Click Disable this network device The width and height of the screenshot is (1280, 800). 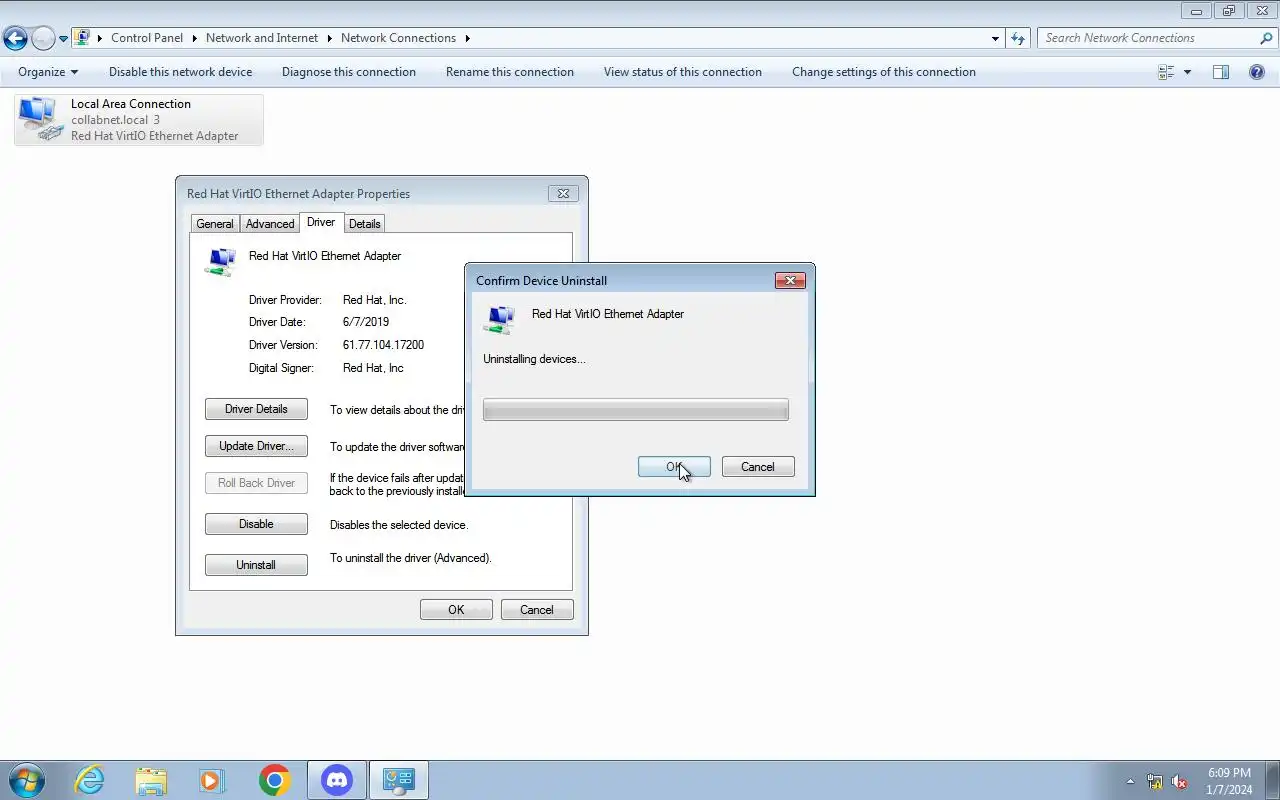(180, 72)
